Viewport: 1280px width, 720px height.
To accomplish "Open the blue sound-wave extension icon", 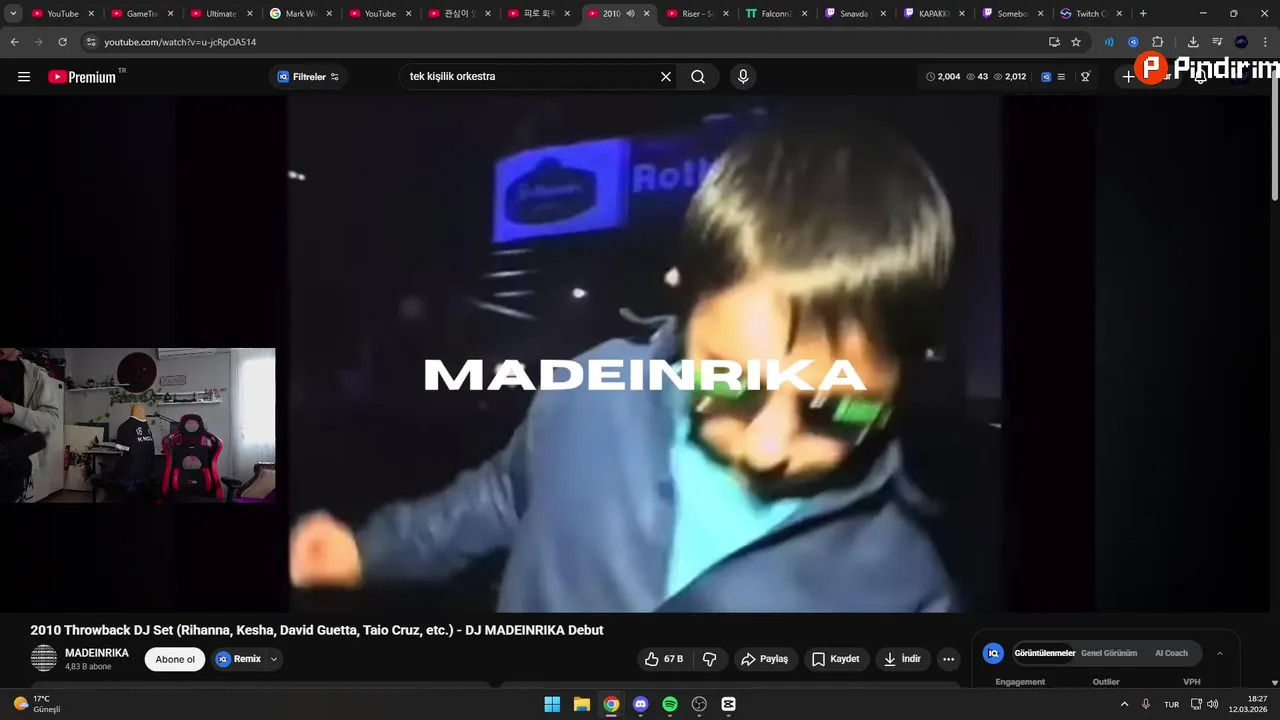I will (1109, 42).
